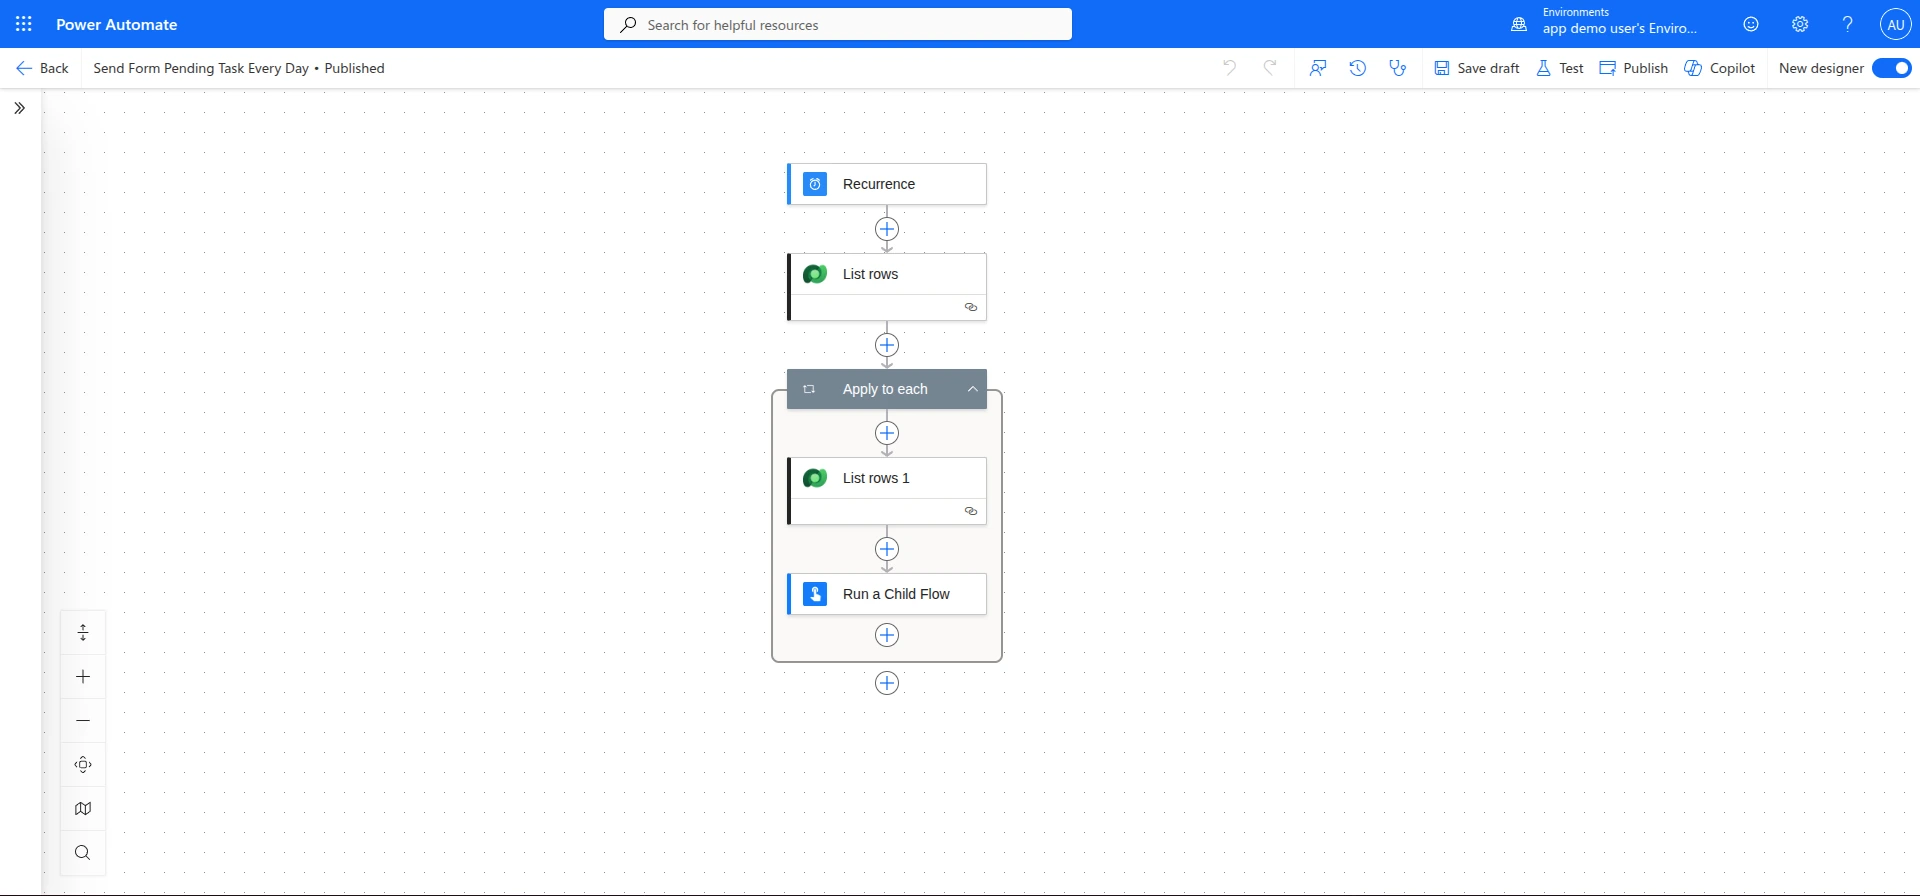Click the Dataverse icon on List rows
The image size is (1920, 896).
[x=815, y=274]
